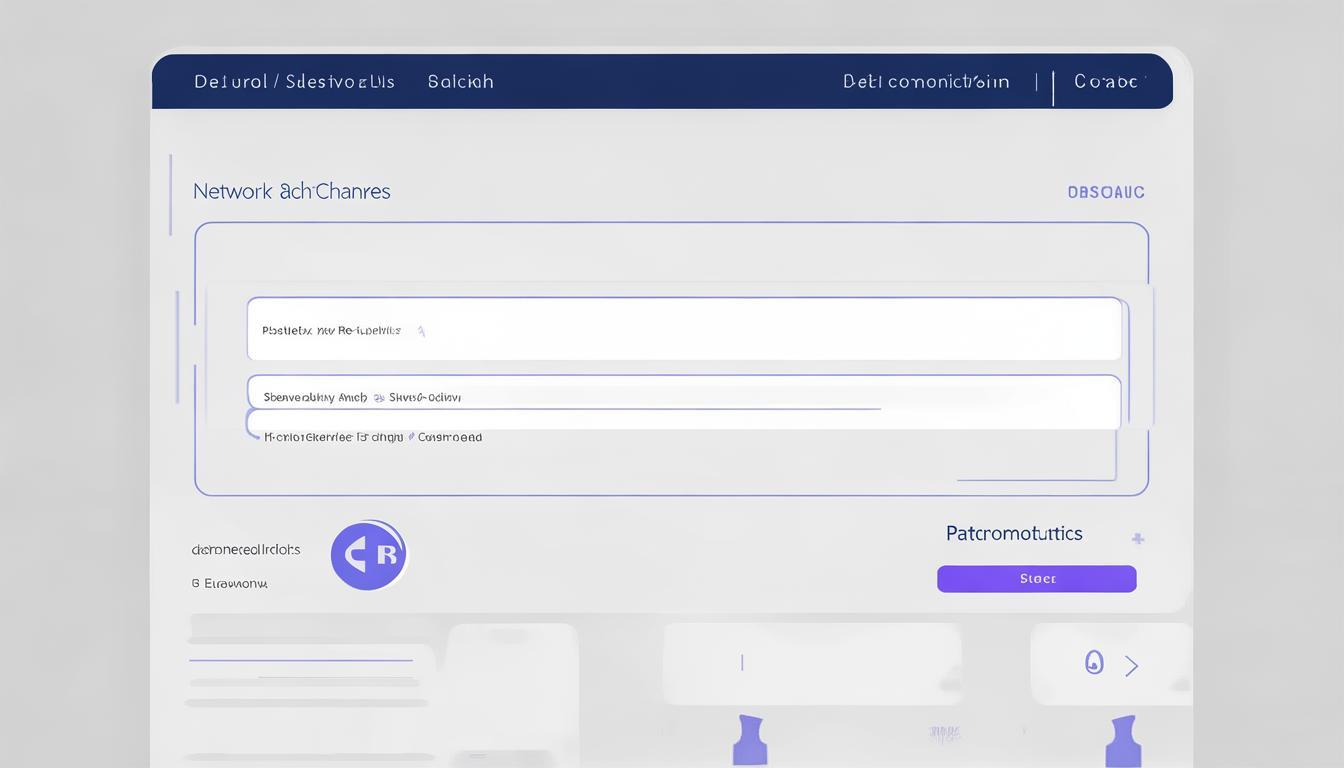Click the DBSOAUC link
Viewport: 1344px width, 768px height.
tap(1105, 192)
